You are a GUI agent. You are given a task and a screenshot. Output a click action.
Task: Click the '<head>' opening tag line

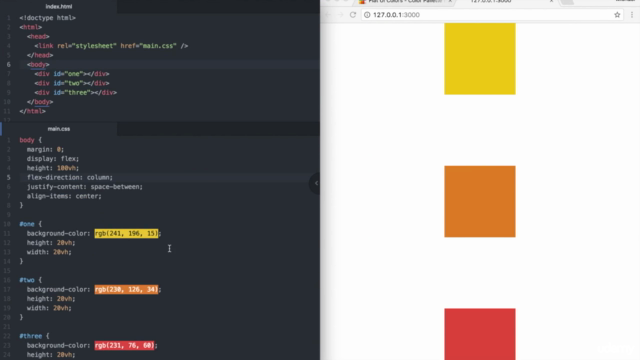(x=38, y=37)
